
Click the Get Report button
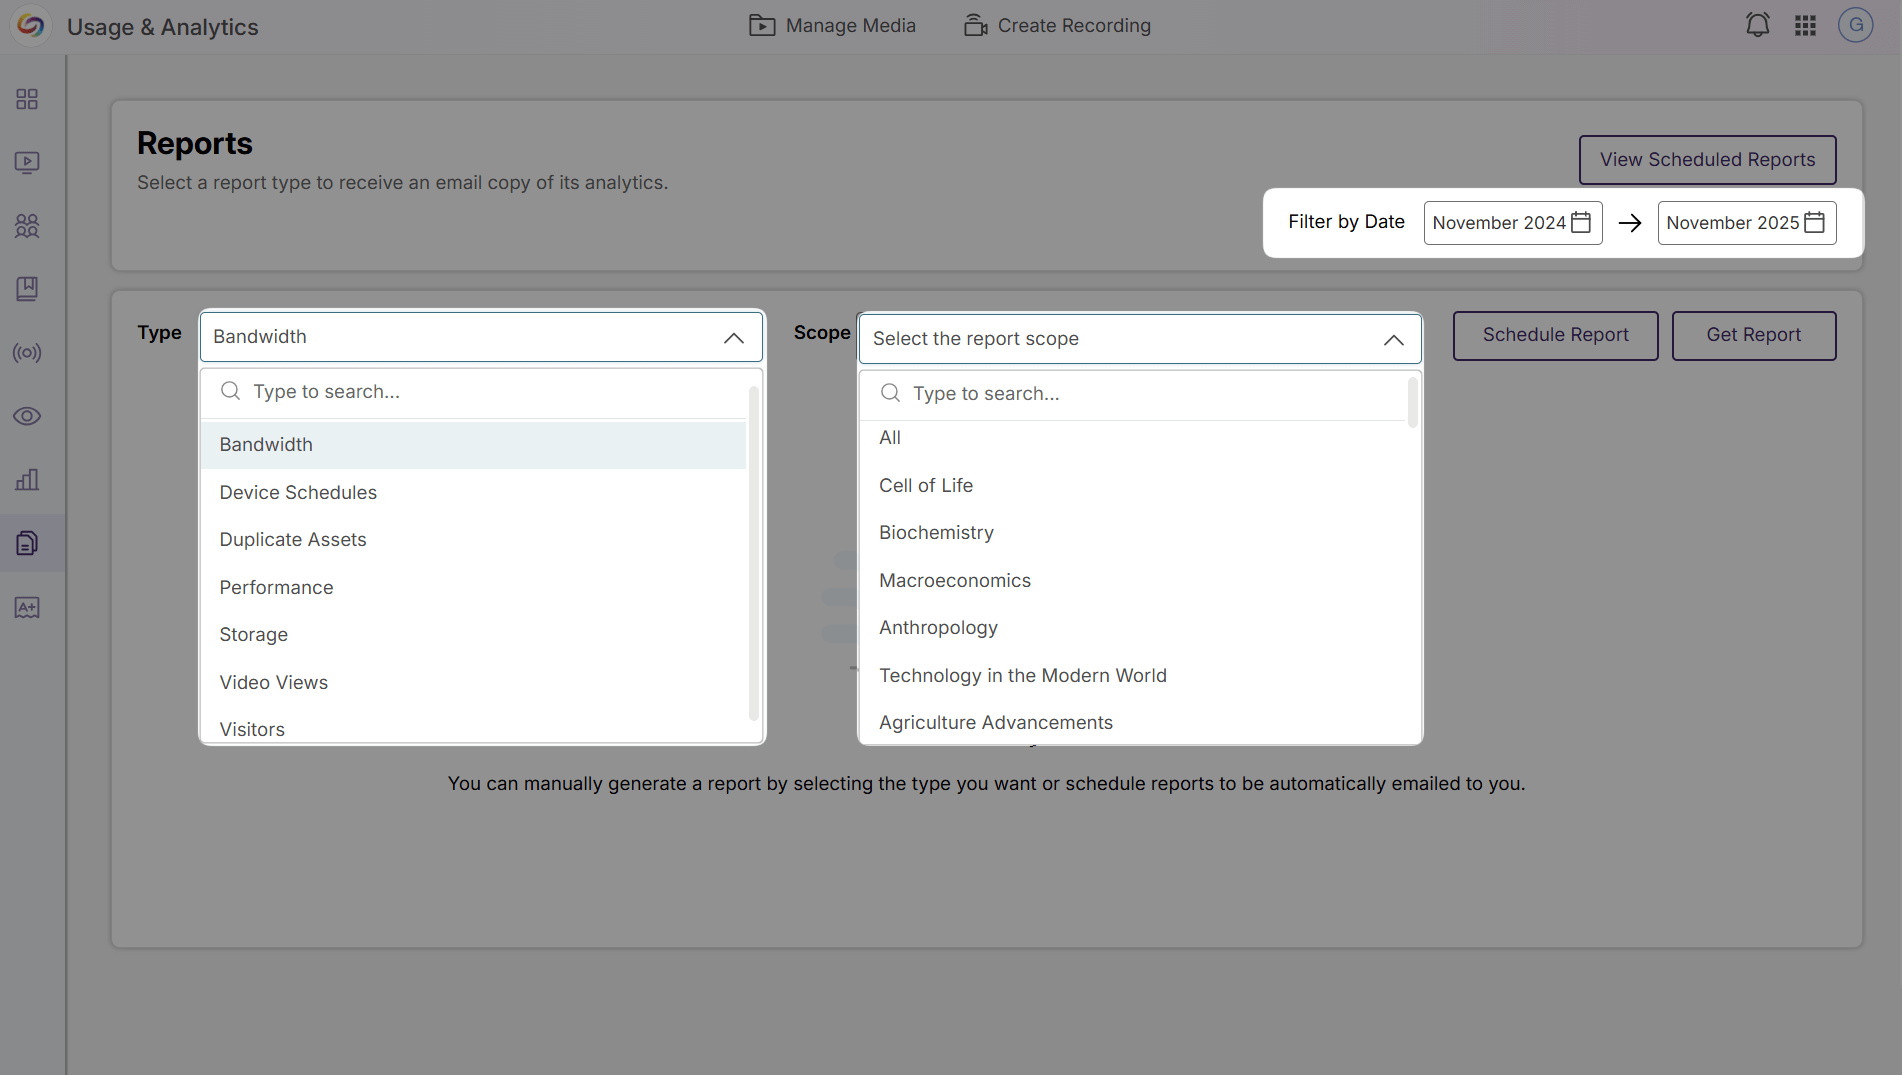(1754, 335)
